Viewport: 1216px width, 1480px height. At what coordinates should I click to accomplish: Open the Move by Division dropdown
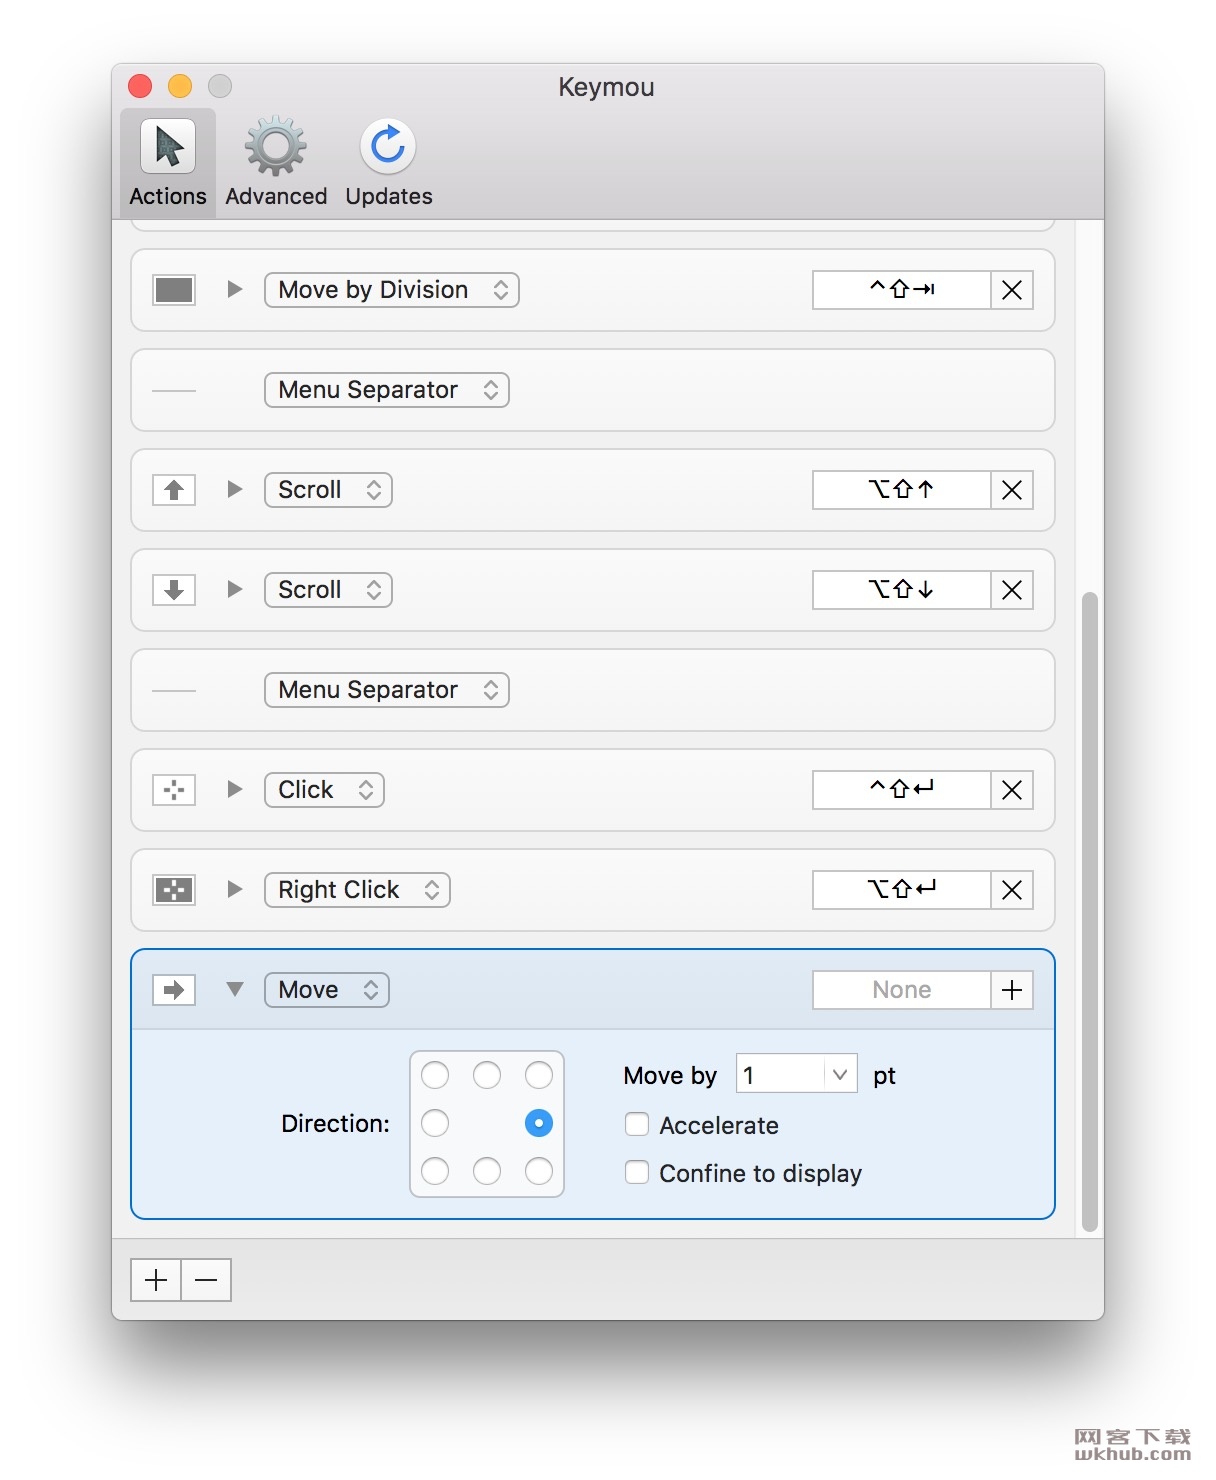(x=392, y=290)
